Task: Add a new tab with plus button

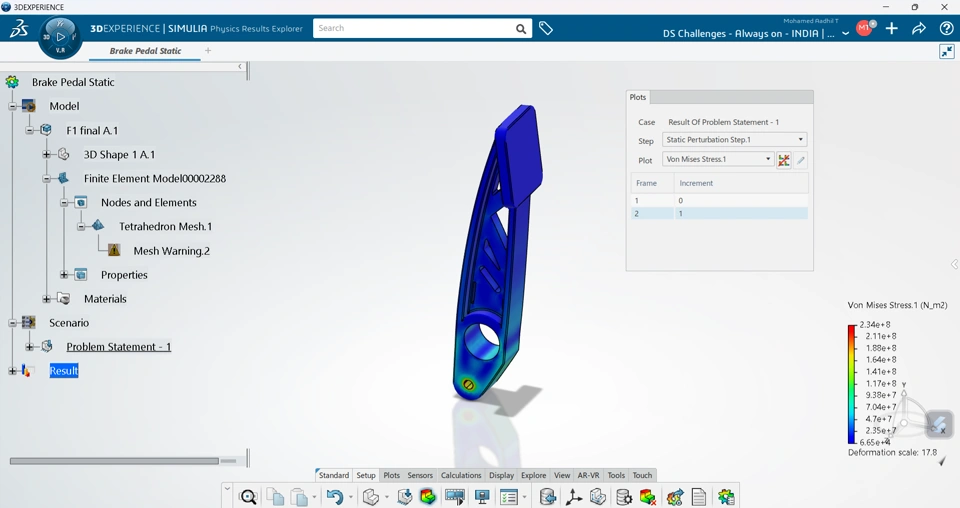Action: pyautogui.click(x=208, y=51)
